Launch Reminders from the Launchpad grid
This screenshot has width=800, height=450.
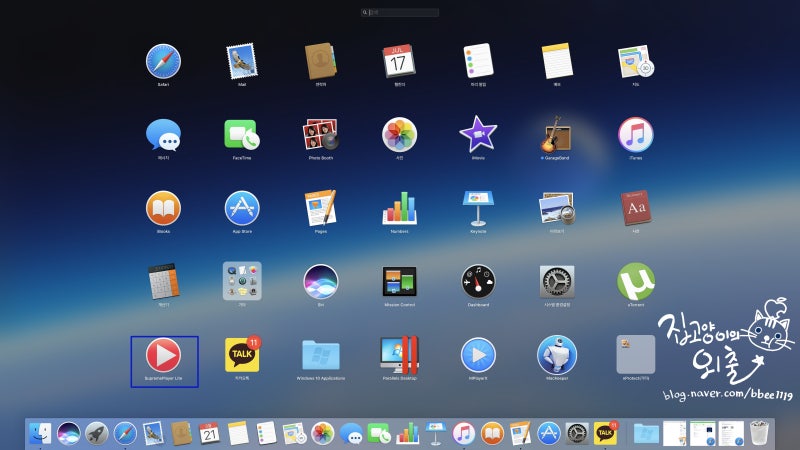pos(478,61)
